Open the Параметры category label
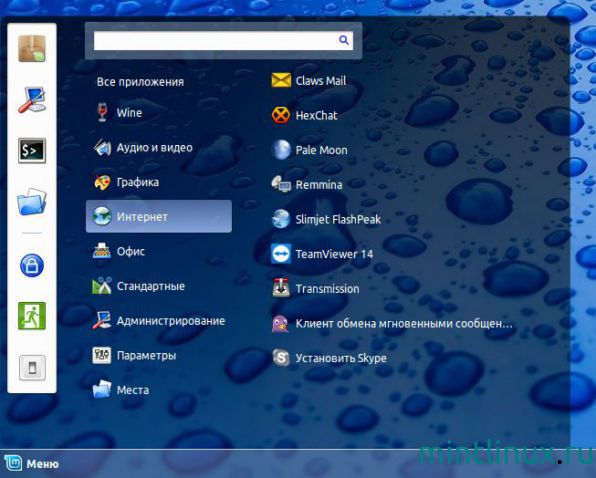This screenshot has height=478, width=596. pos(146,355)
